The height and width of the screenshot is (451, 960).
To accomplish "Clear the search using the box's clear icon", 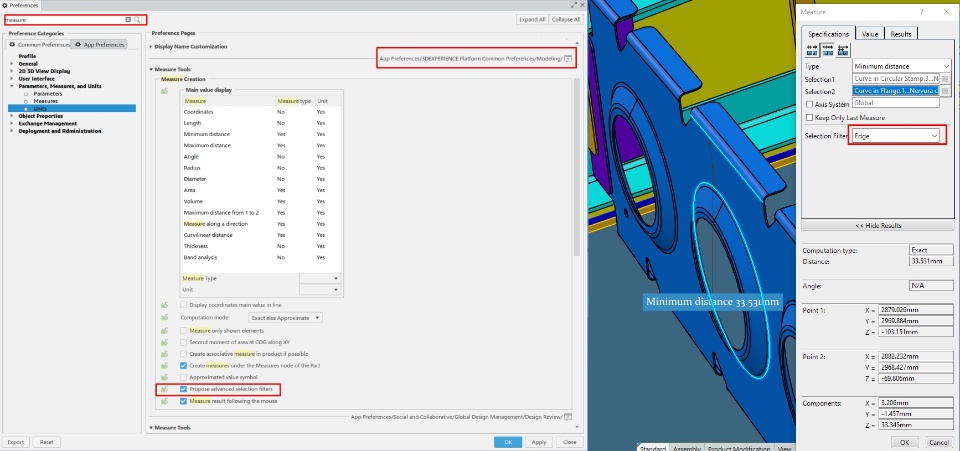I will [128, 20].
